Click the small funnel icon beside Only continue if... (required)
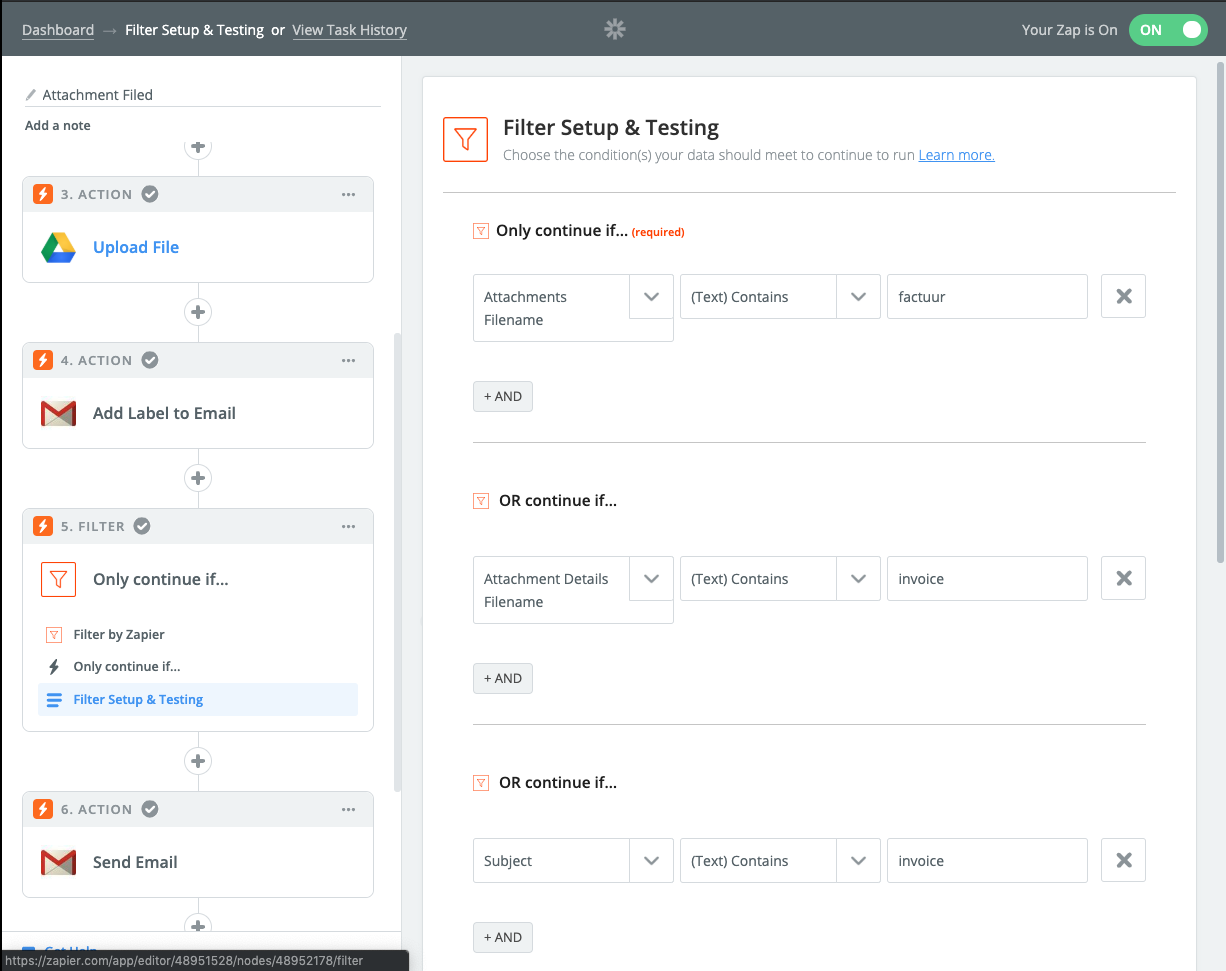 [481, 231]
